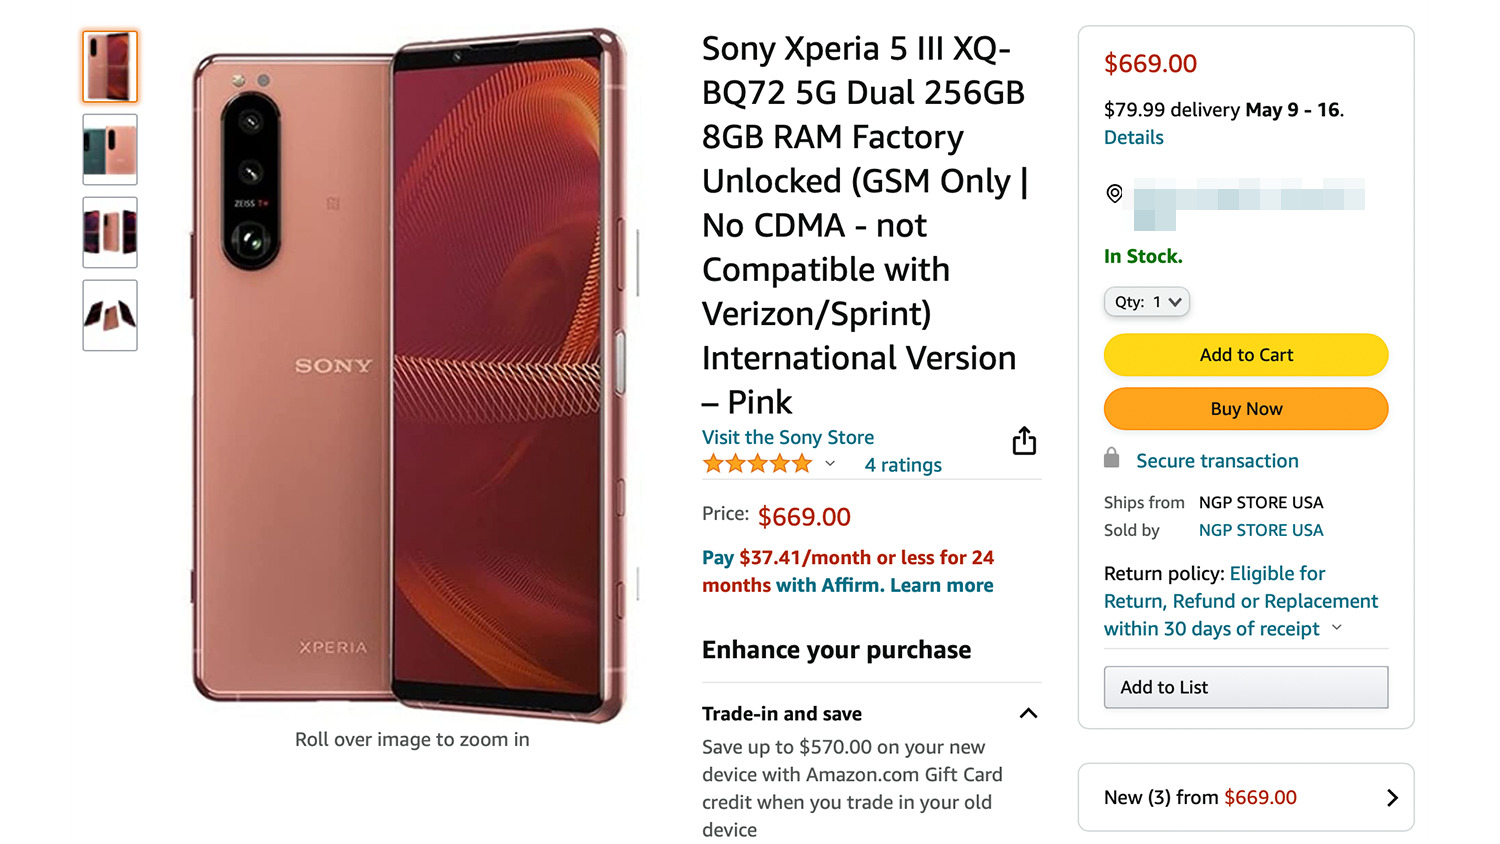This screenshot has height=844, width=1500.
Task: Click the secure transaction padlock icon
Action: click(1111, 459)
